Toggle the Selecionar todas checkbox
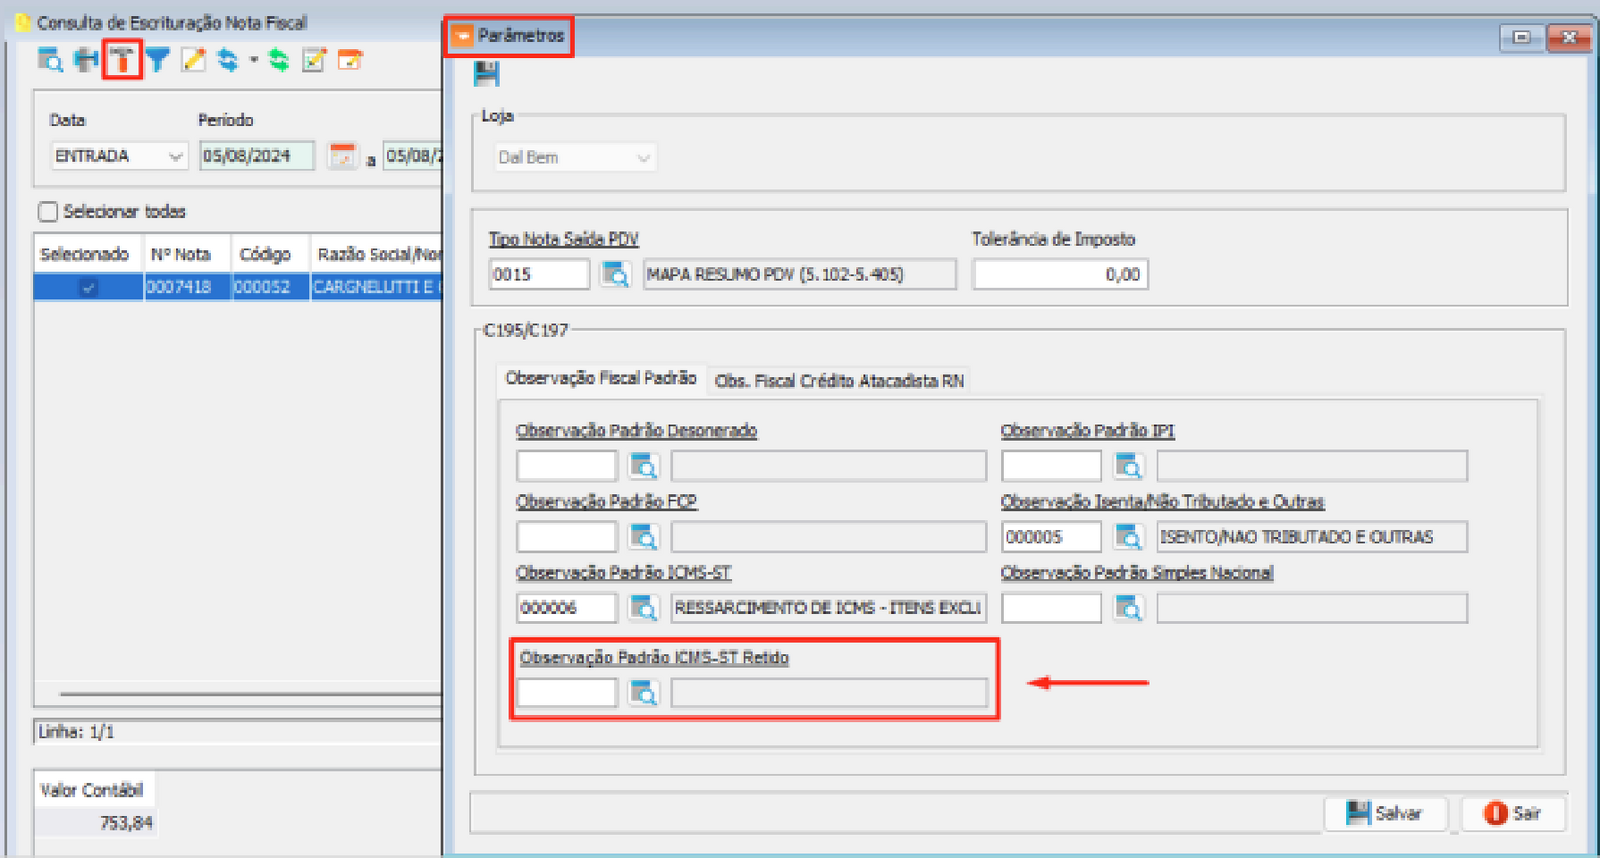Viewport: 1600px width, 858px height. point(48,212)
